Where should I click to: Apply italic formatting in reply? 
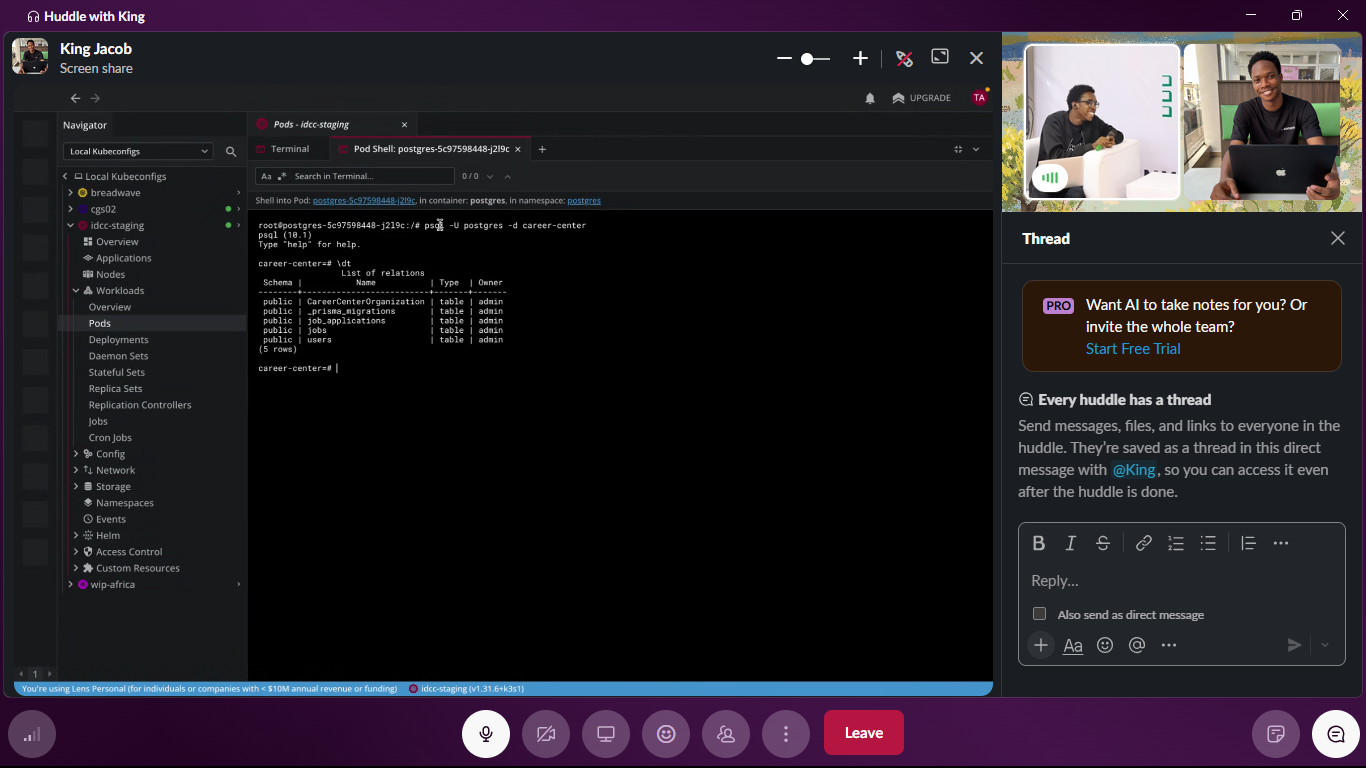coord(1071,543)
